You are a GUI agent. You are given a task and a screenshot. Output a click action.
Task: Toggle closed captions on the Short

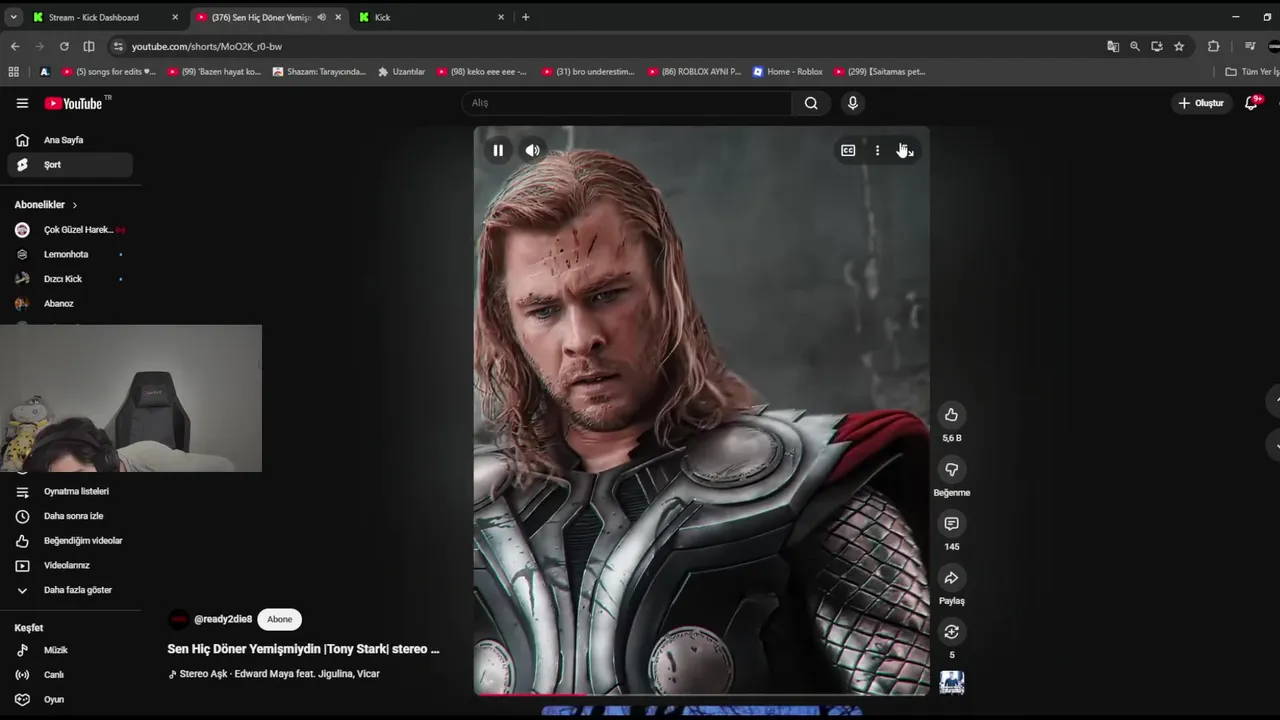pyautogui.click(x=848, y=150)
